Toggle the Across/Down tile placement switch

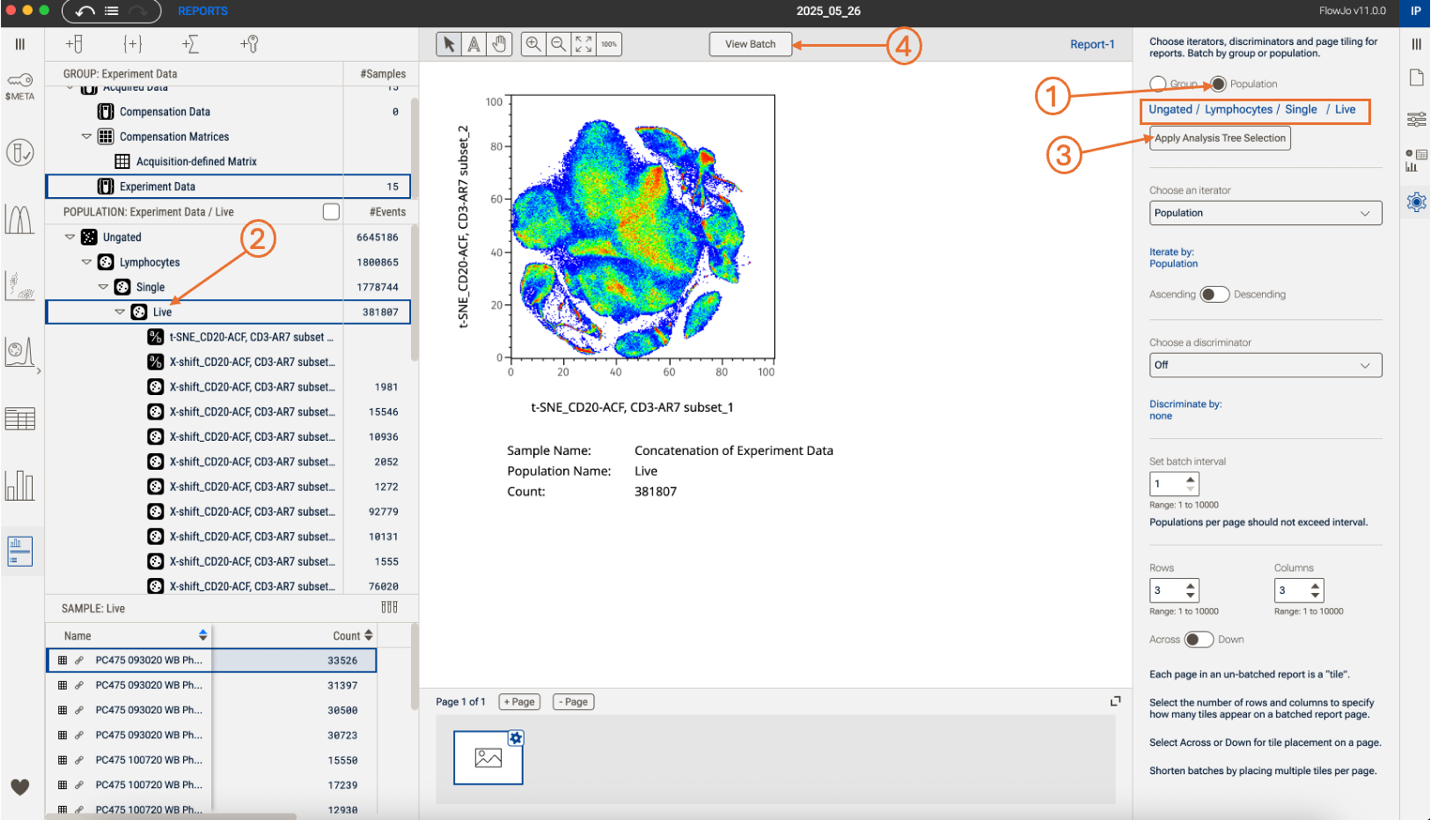(x=1198, y=640)
